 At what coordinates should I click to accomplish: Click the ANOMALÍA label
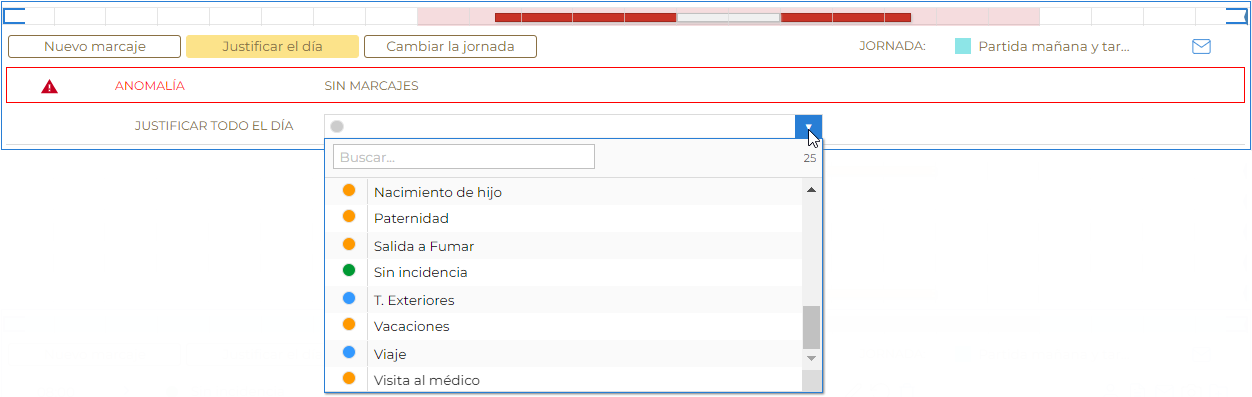(x=150, y=86)
